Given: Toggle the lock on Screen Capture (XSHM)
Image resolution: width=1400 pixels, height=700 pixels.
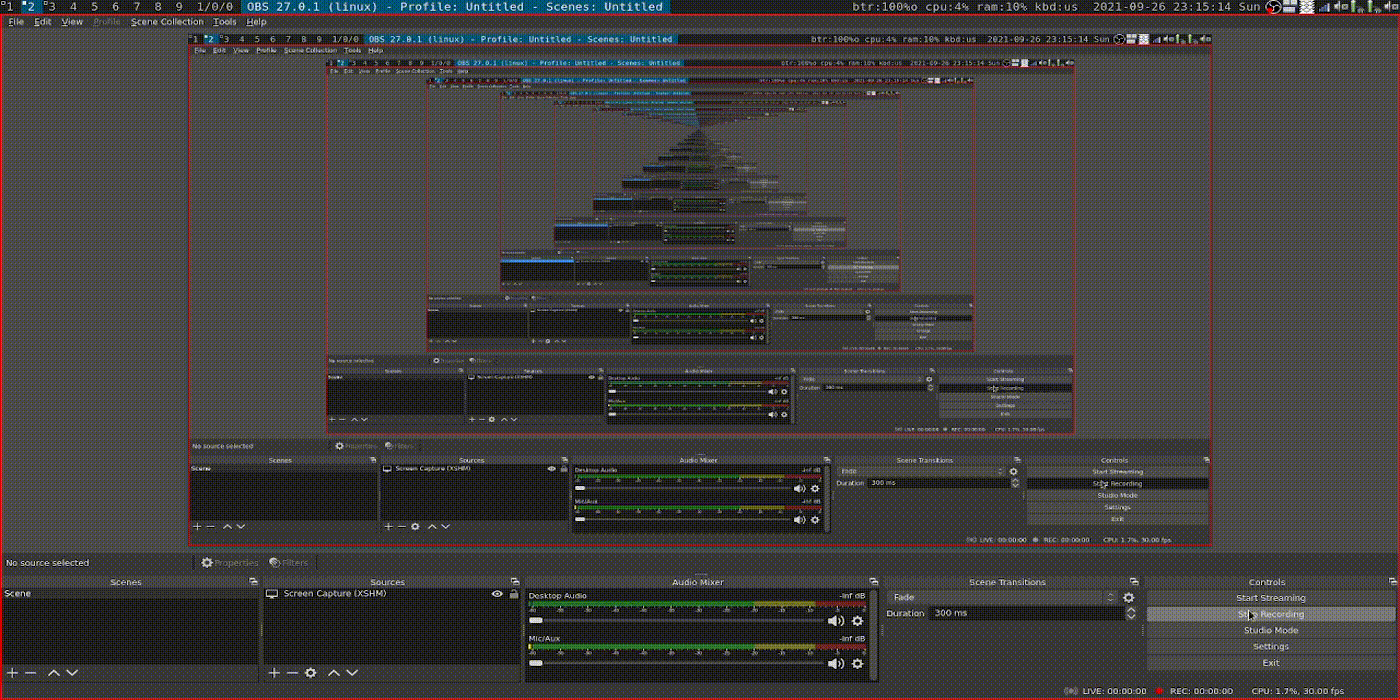Looking at the screenshot, I should [514, 594].
